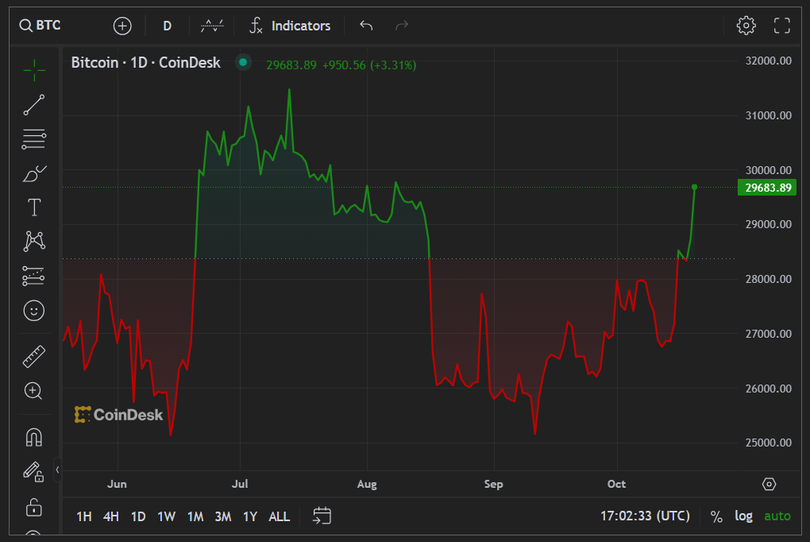Open prediction and measurement tools
810x542 pixels.
[x=34, y=276]
